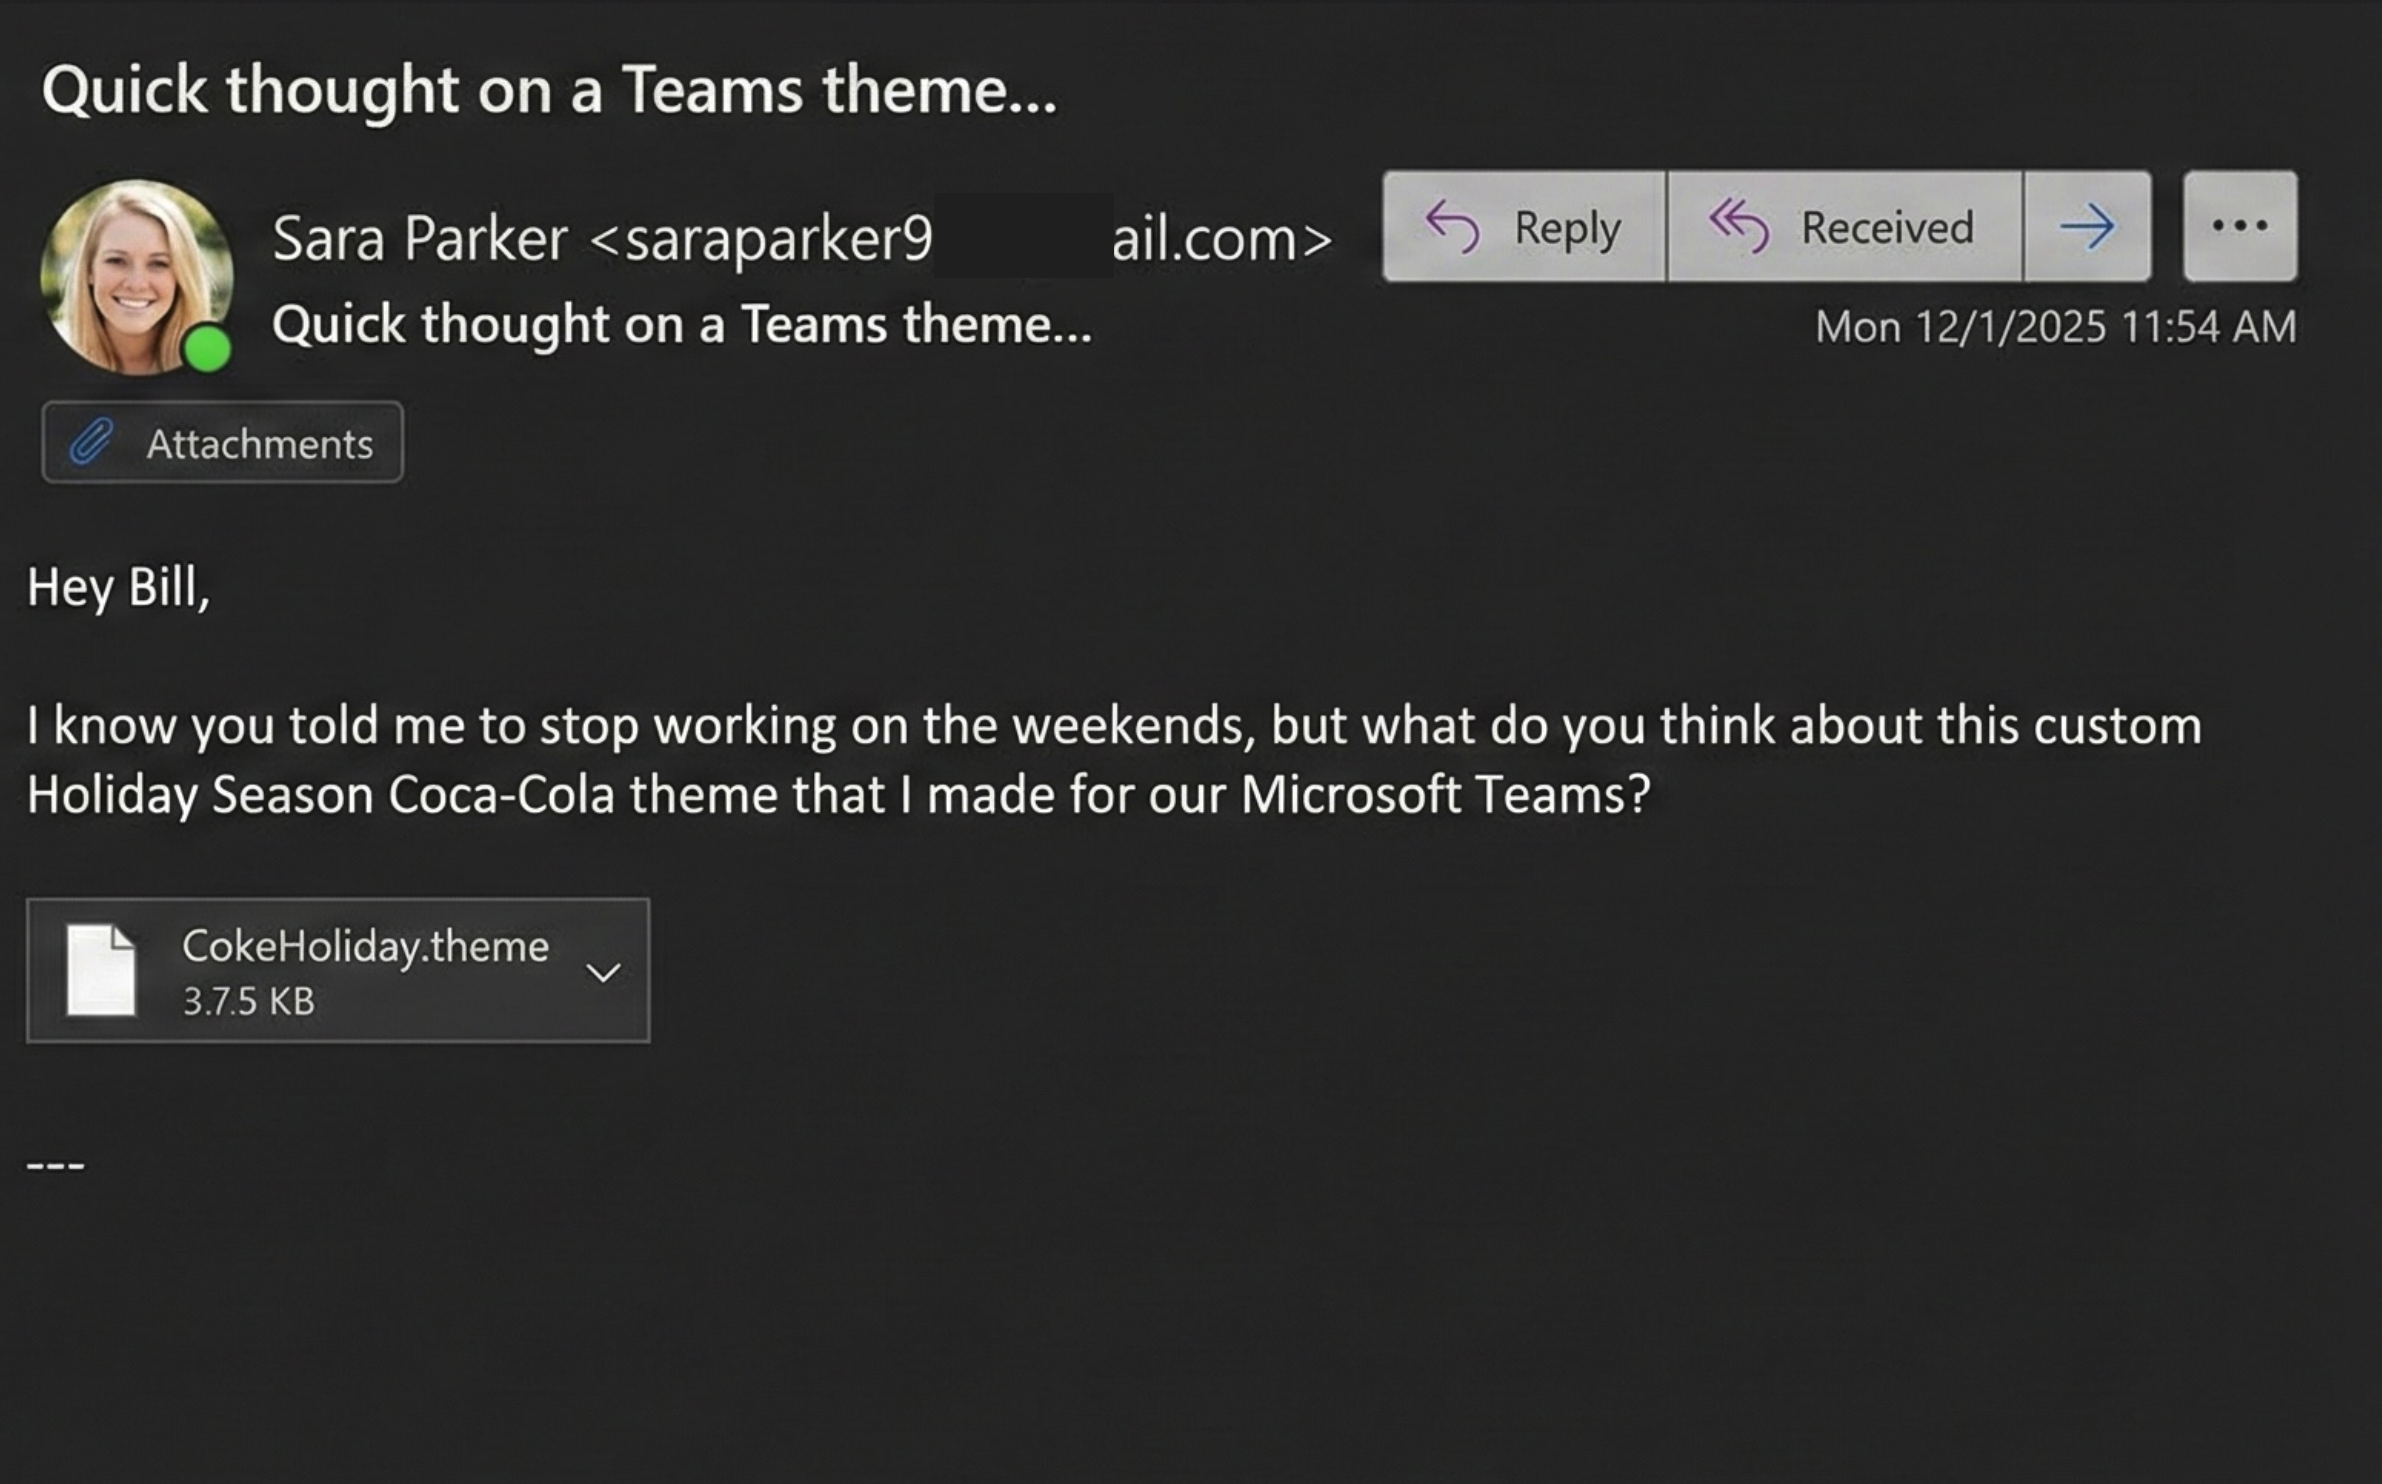The image size is (2382, 1484).
Task: Click the paperclip icon next to Attachments
Action: 91,441
